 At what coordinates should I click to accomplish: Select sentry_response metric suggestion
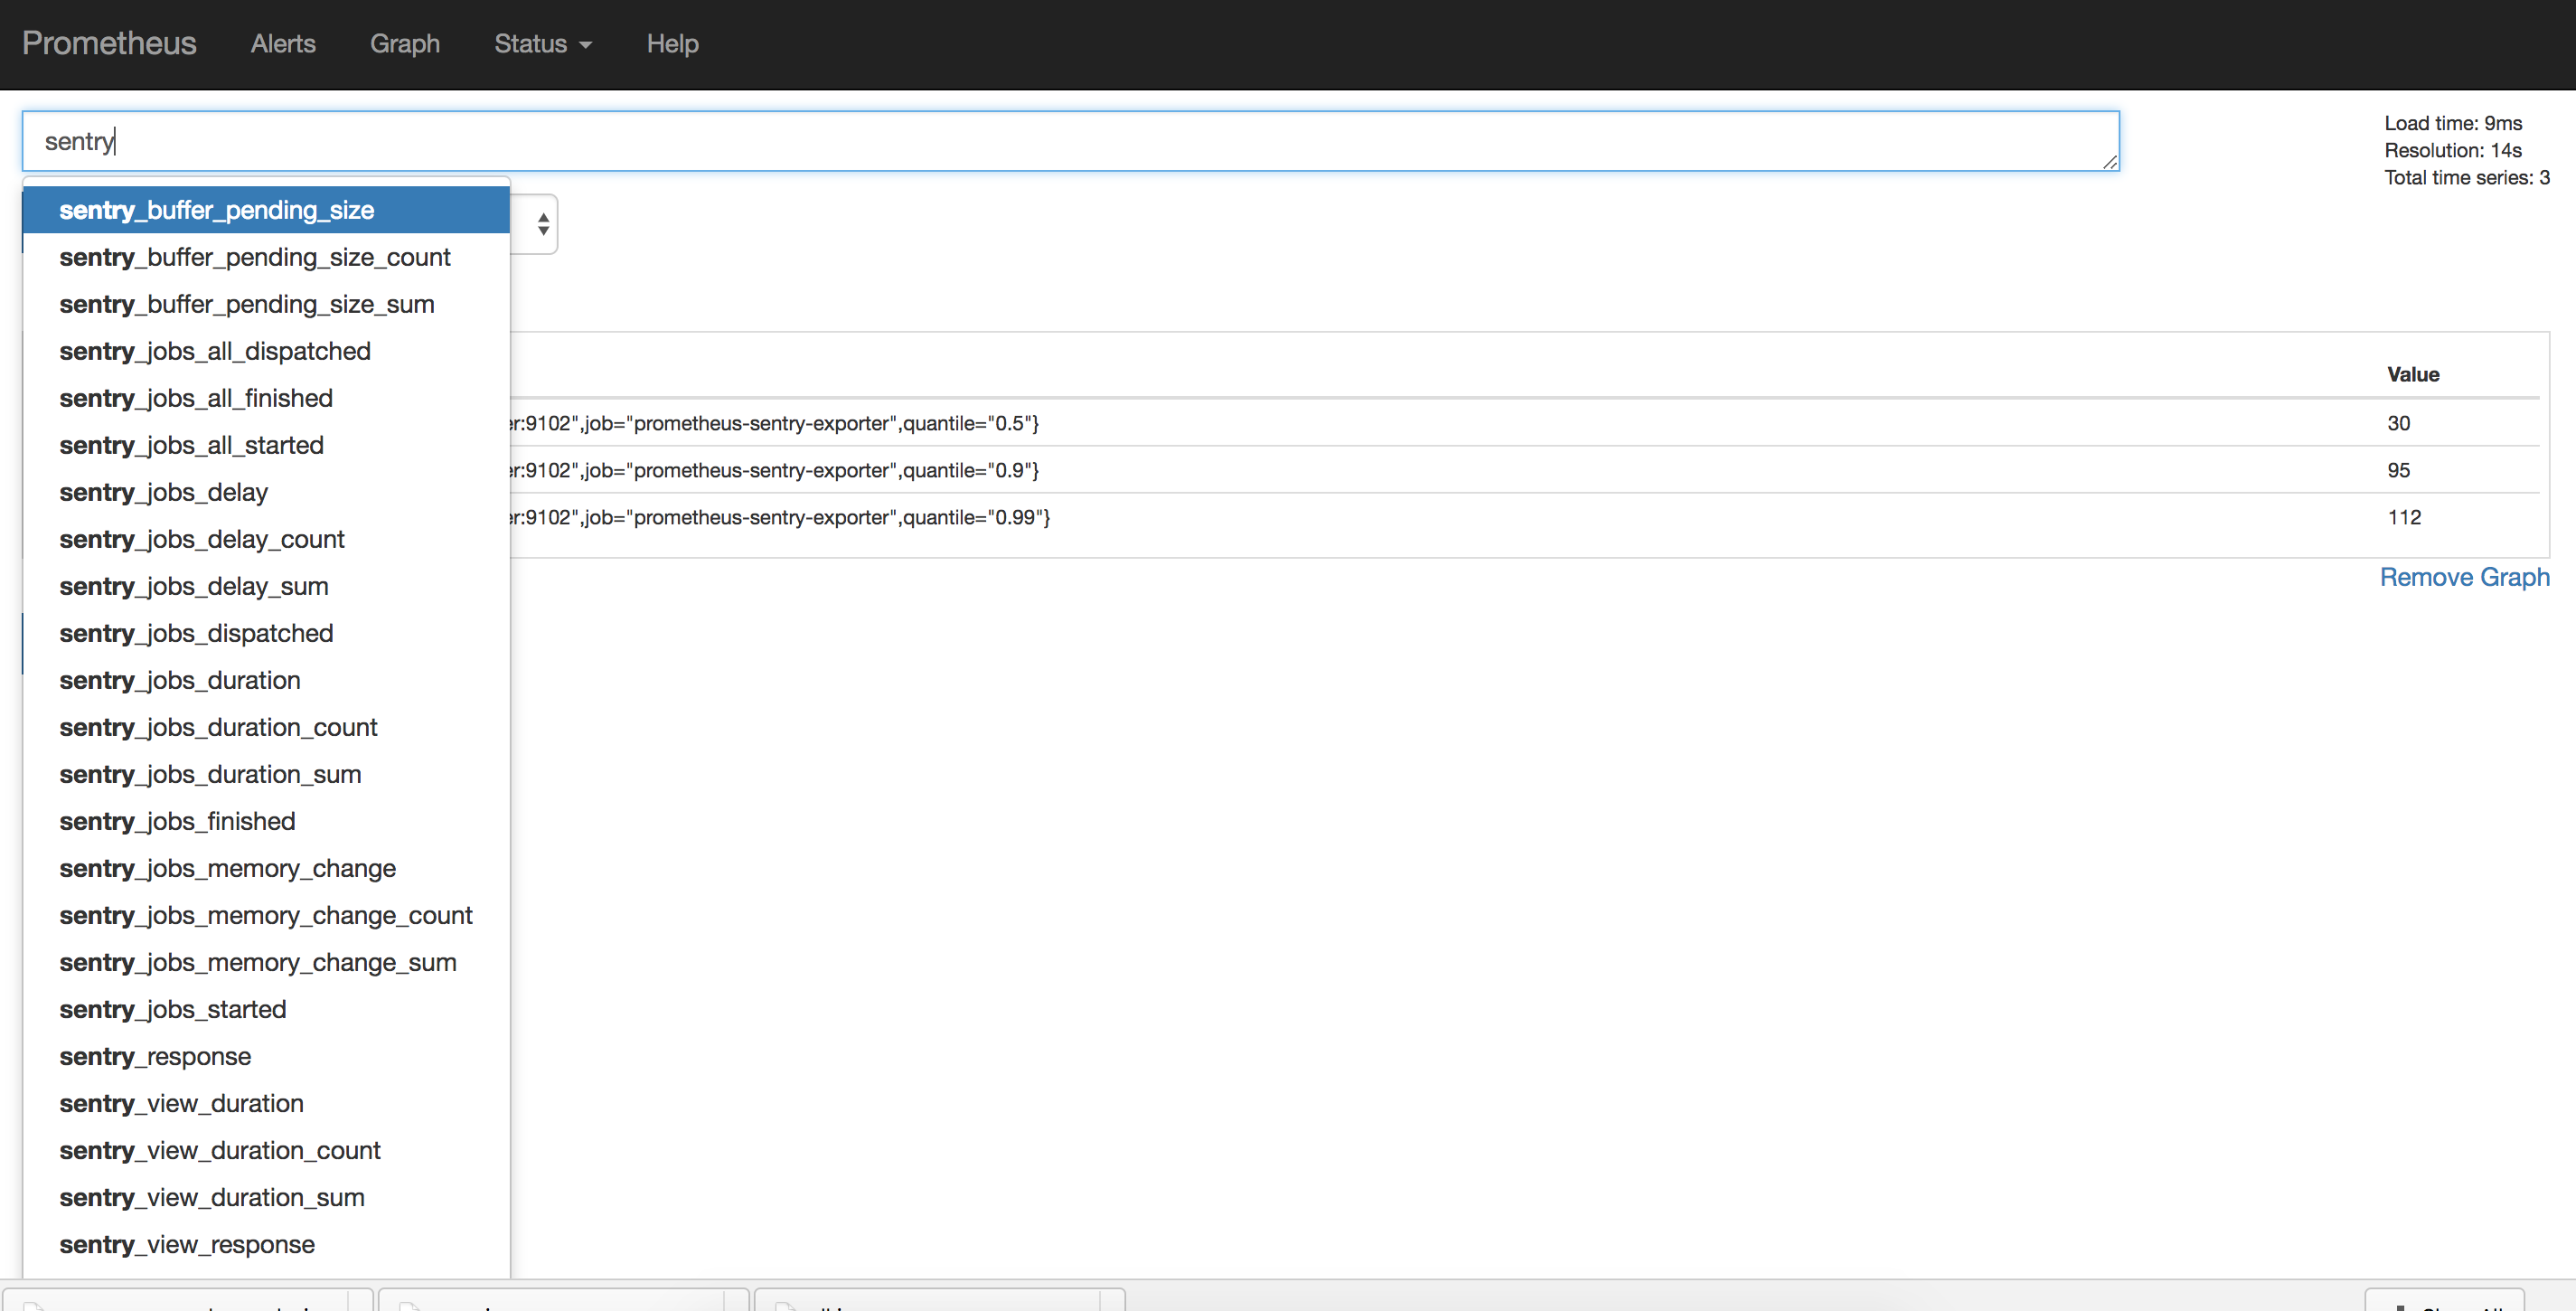point(155,1056)
